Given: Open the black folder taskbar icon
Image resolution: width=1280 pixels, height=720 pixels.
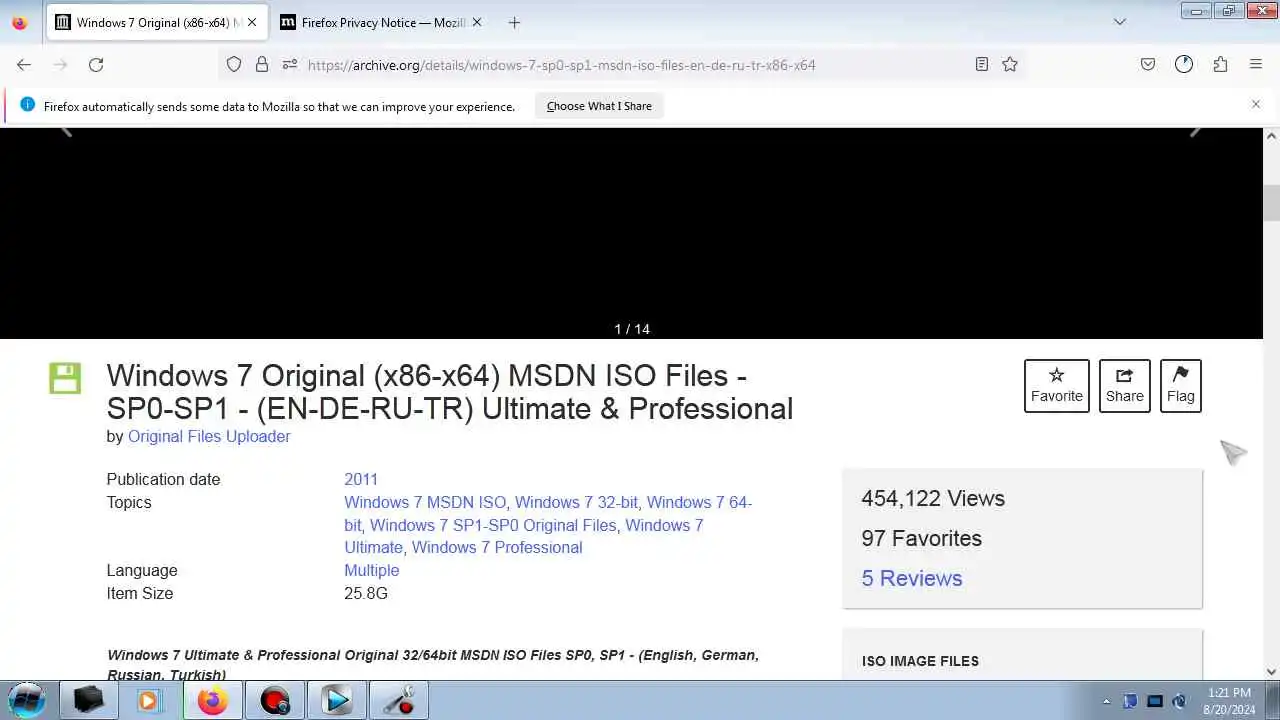Looking at the screenshot, I should tap(88, 700).
